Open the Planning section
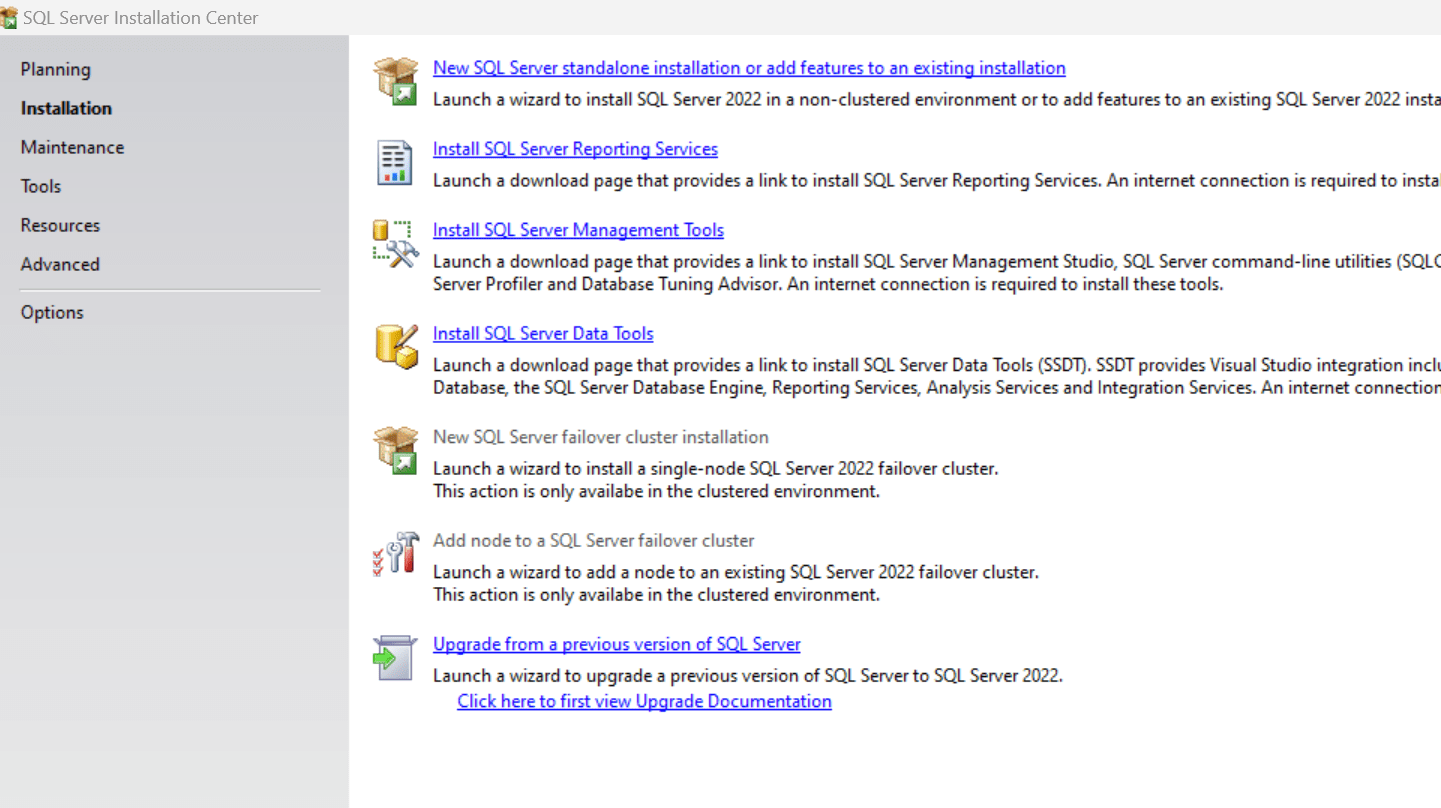 (56, 69)
